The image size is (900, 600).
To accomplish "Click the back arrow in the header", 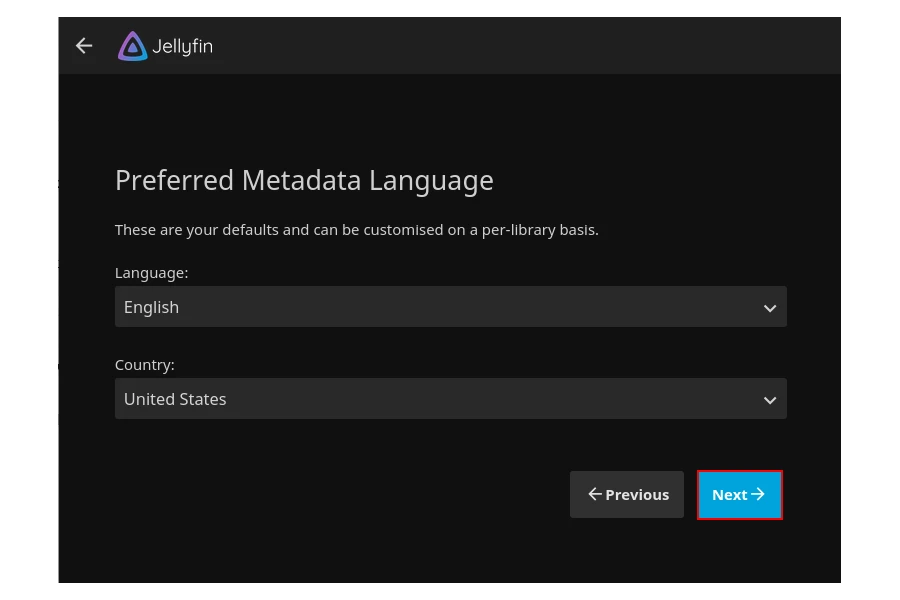I will point(84,46).
